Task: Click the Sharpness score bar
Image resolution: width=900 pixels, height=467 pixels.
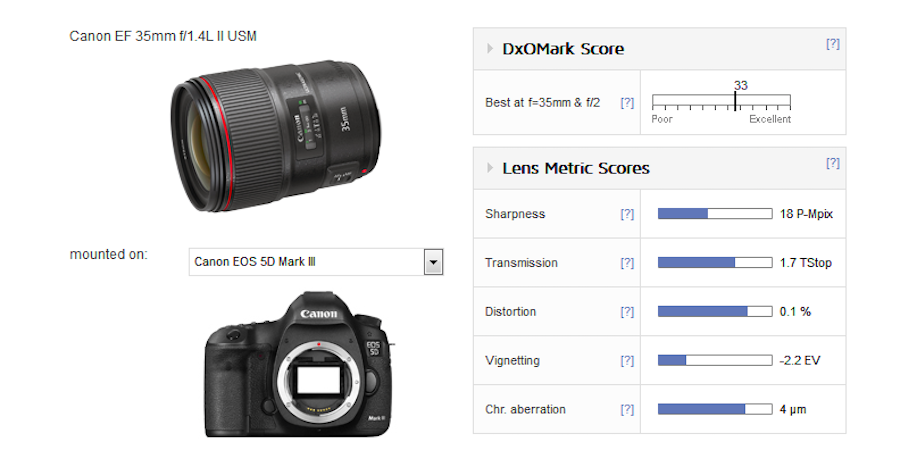Action: point(714,214)
